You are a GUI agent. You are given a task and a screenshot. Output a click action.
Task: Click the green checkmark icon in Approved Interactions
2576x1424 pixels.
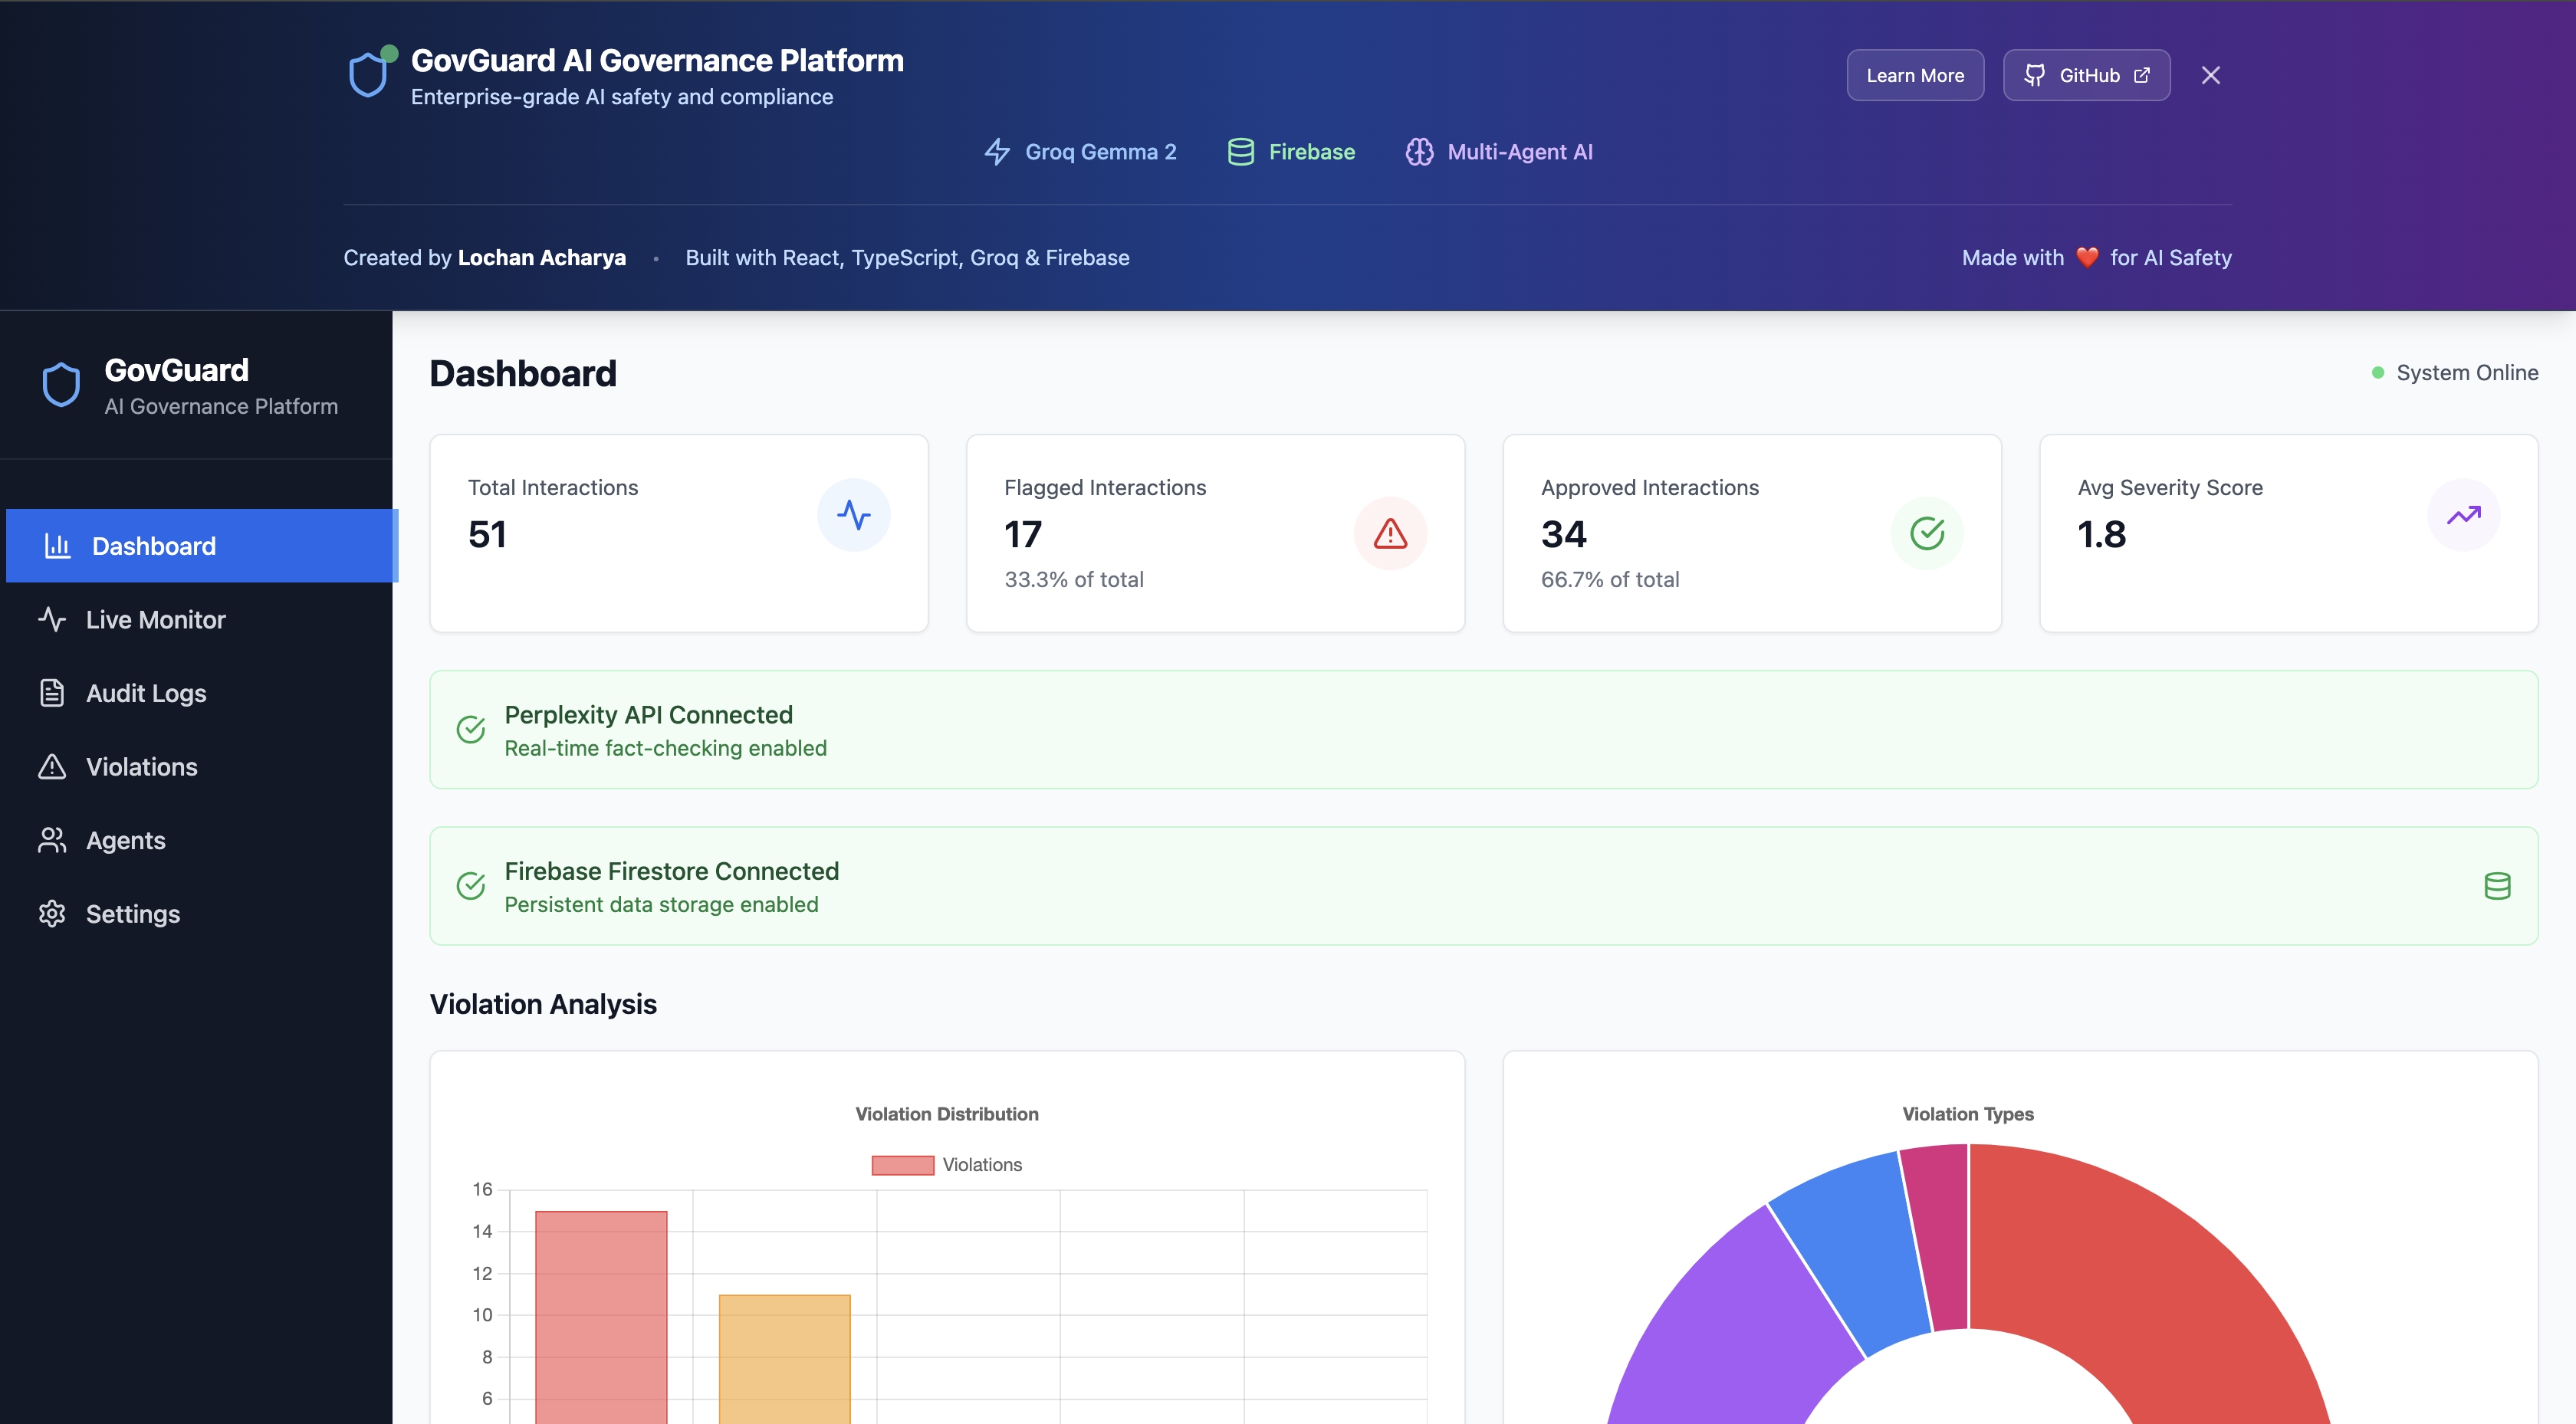[x=1926, y=533]
